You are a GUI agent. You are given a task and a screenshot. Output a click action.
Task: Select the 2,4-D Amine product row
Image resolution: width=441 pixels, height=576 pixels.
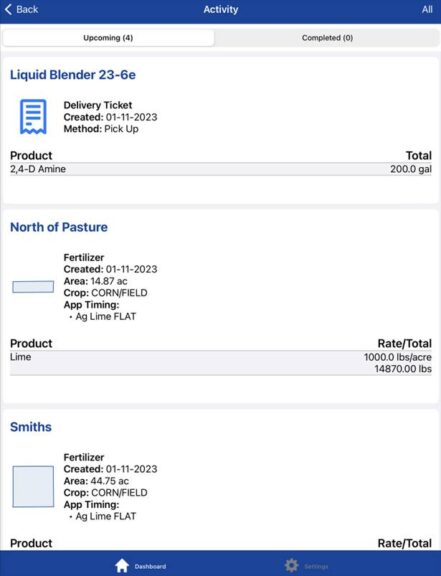[220, 169]
